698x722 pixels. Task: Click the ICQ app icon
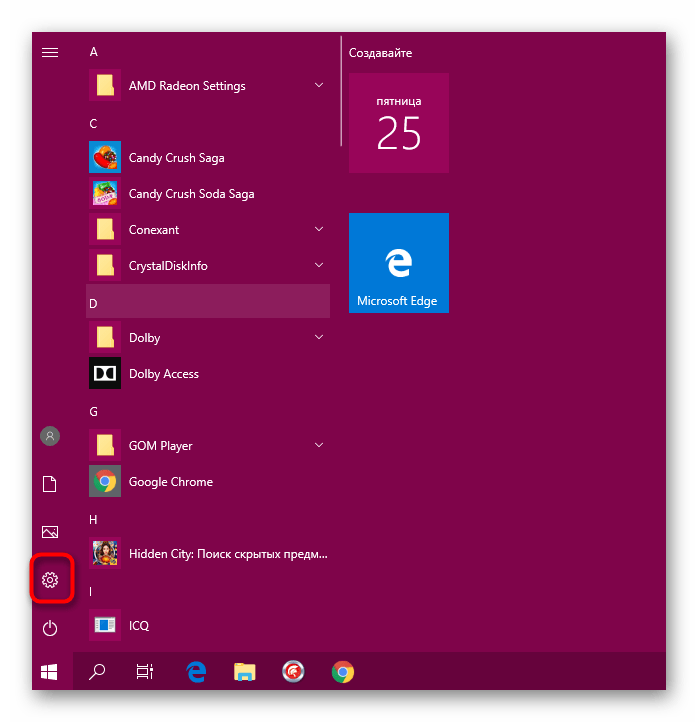105,625
